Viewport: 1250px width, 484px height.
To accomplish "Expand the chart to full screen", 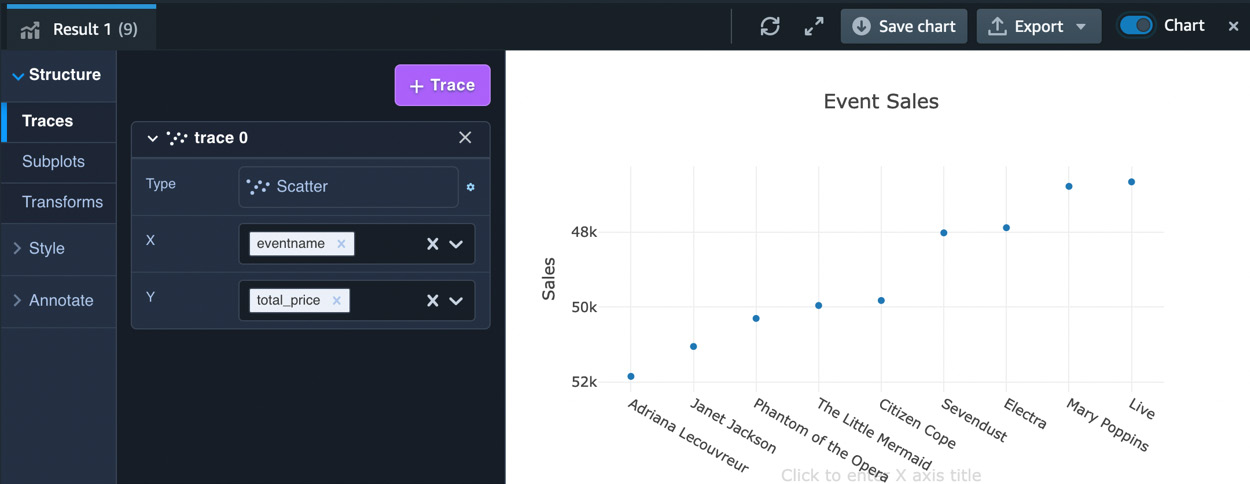I will [814, 26].
